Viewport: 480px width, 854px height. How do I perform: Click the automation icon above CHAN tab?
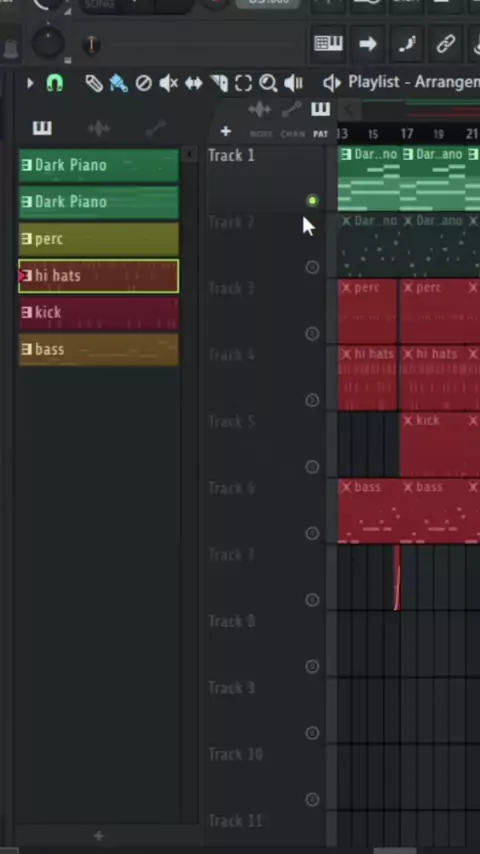click(291, 109)
